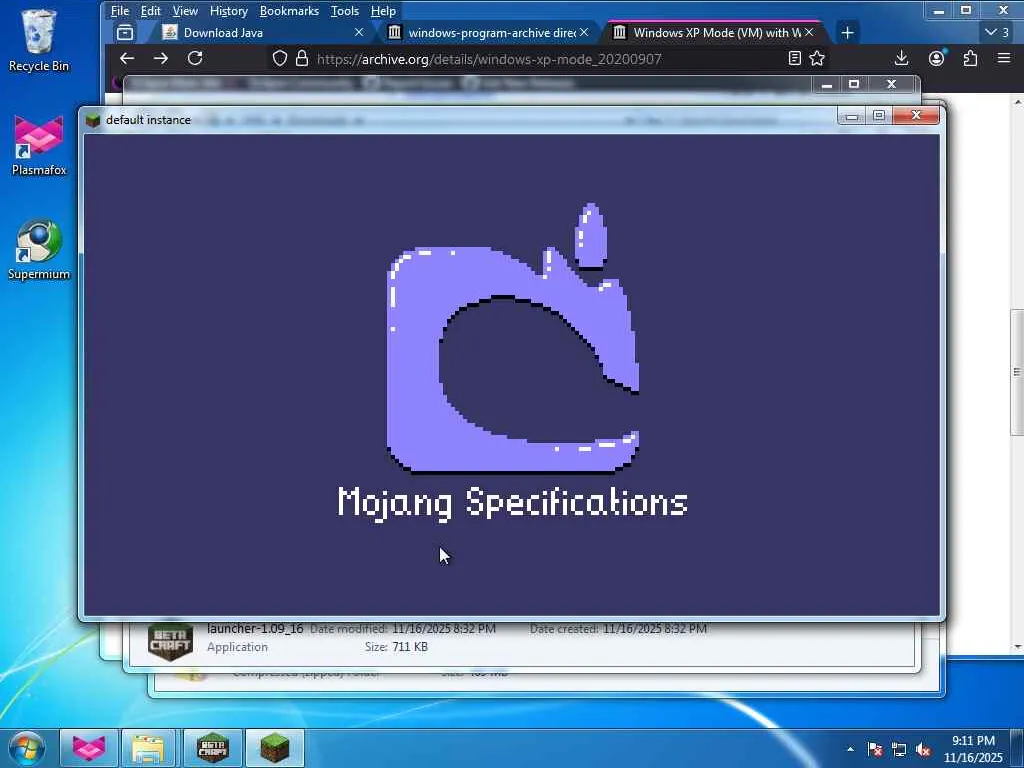Maximize the blurred window behind default instance
The image size is (1024, 768).
click(x=854, y=84)
